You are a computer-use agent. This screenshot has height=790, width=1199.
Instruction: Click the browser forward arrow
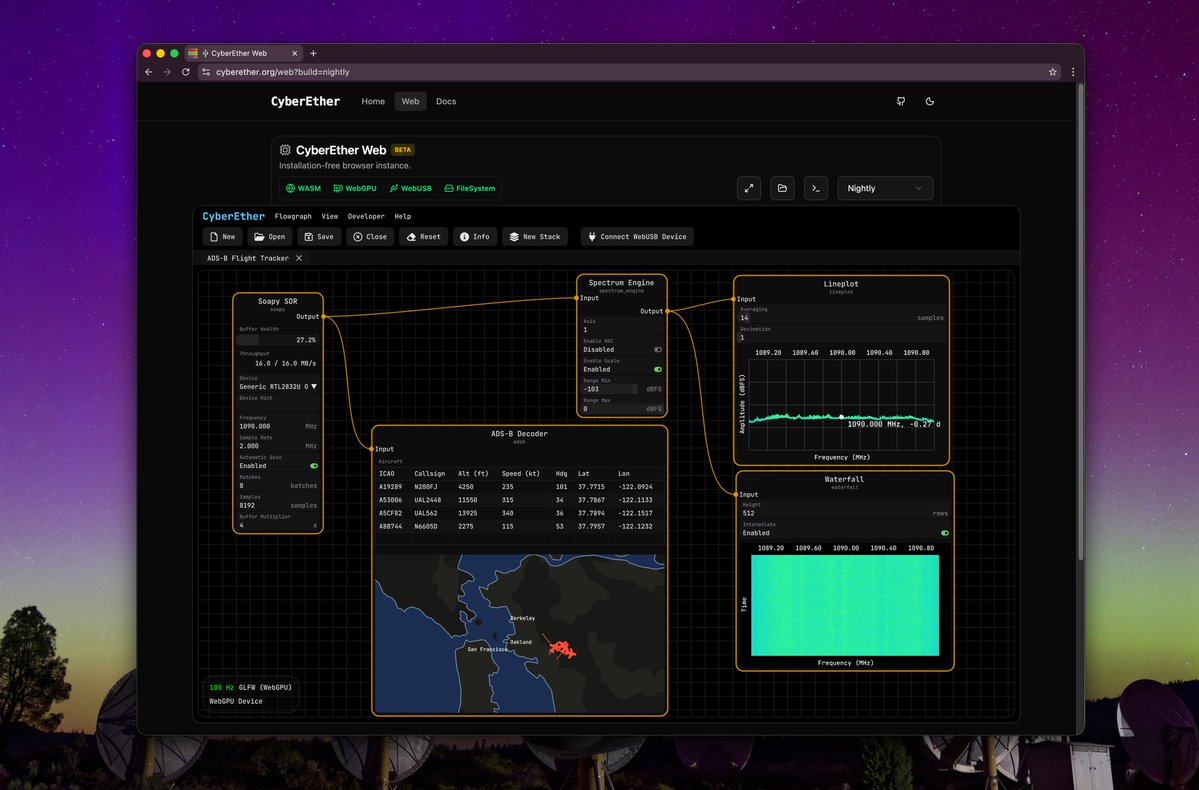(167, 72)
